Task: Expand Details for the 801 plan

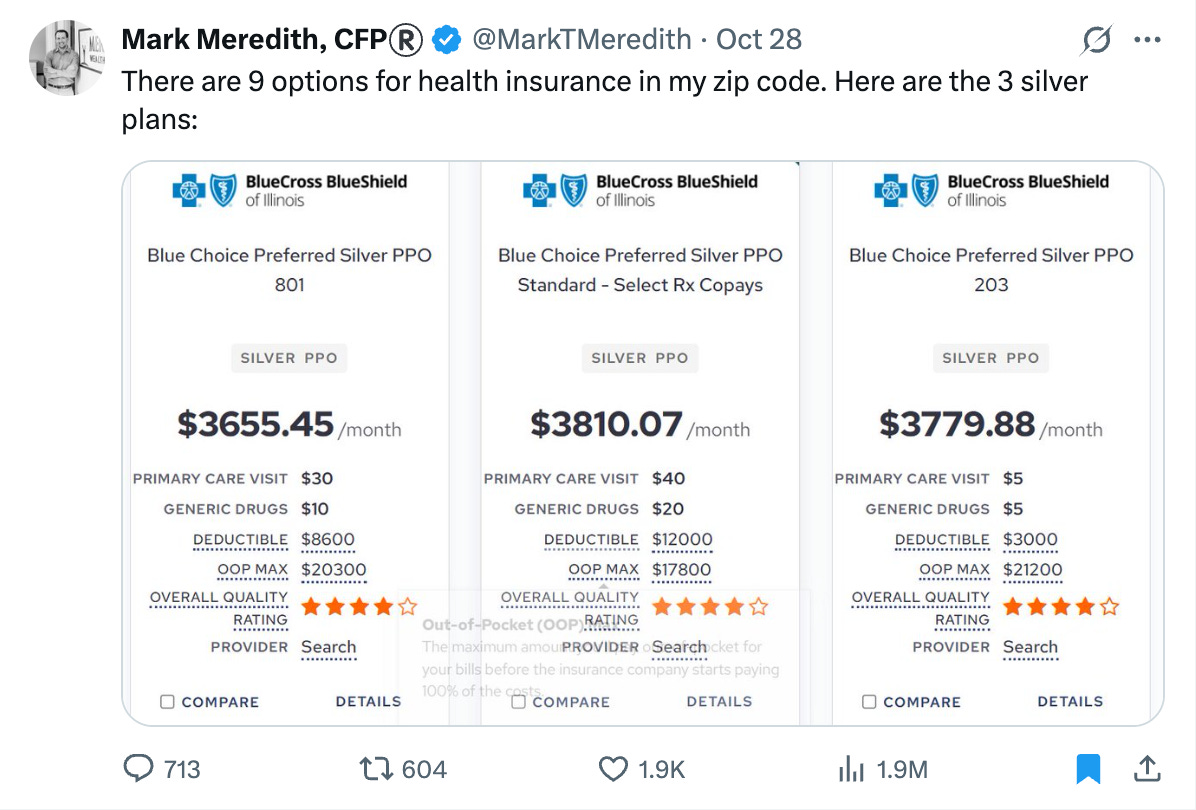Action: pos(368,701)
